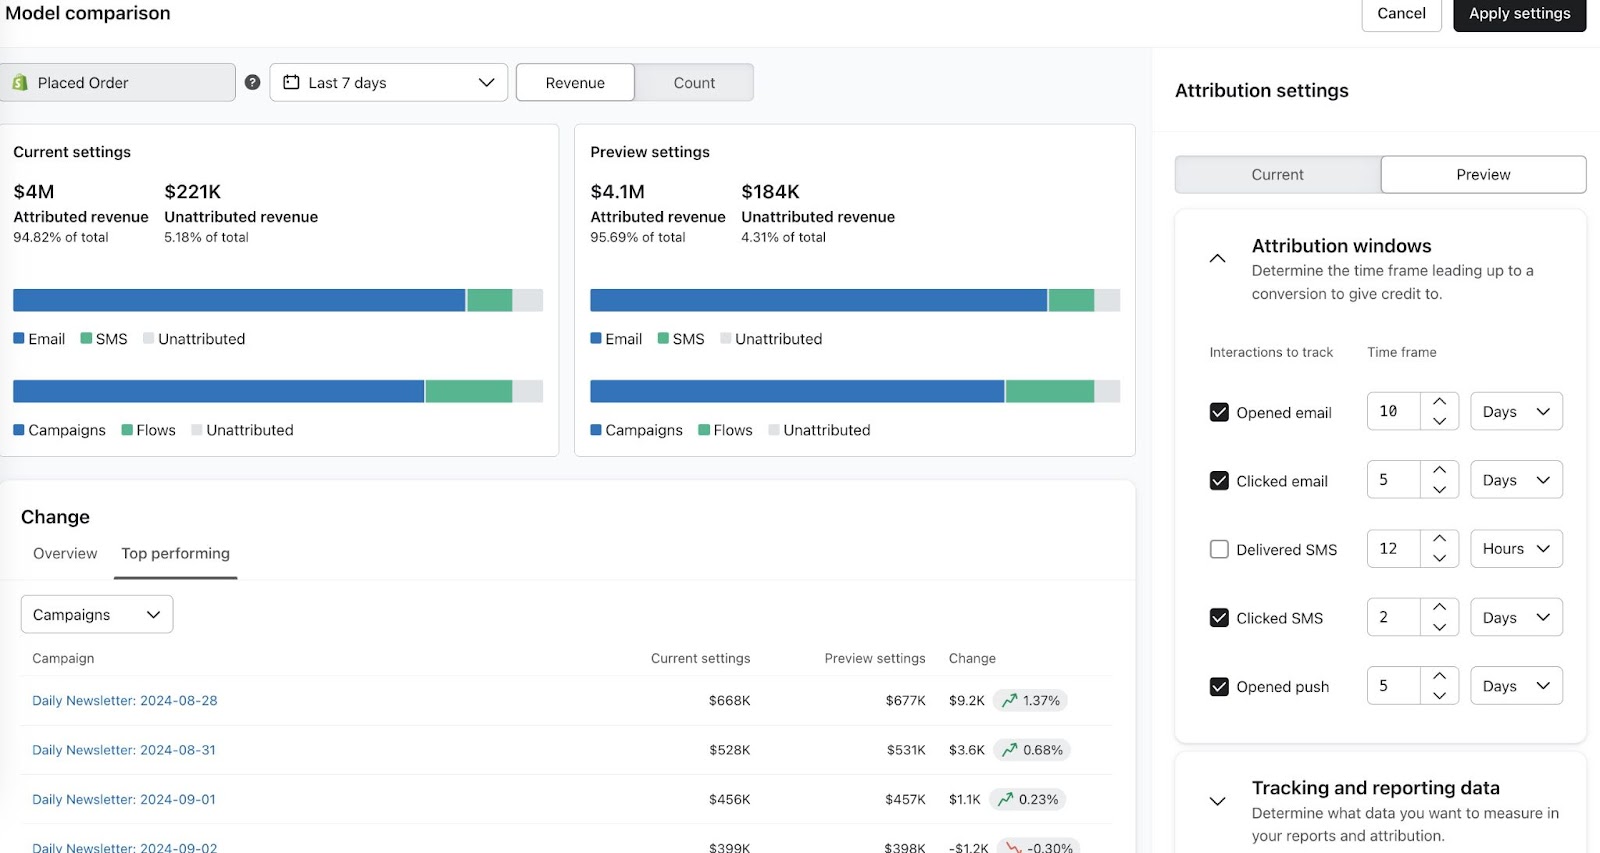1600x853 pixels.
Task: Enable the Delivered SMS checkbox
Action: click(x=1219, y=549)
